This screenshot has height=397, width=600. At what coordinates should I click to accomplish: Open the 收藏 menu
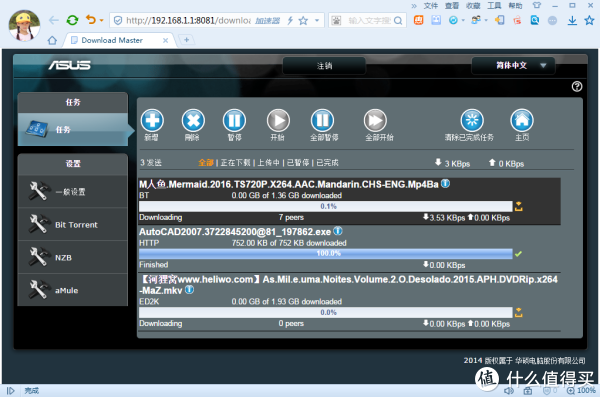tap(473, 6)
